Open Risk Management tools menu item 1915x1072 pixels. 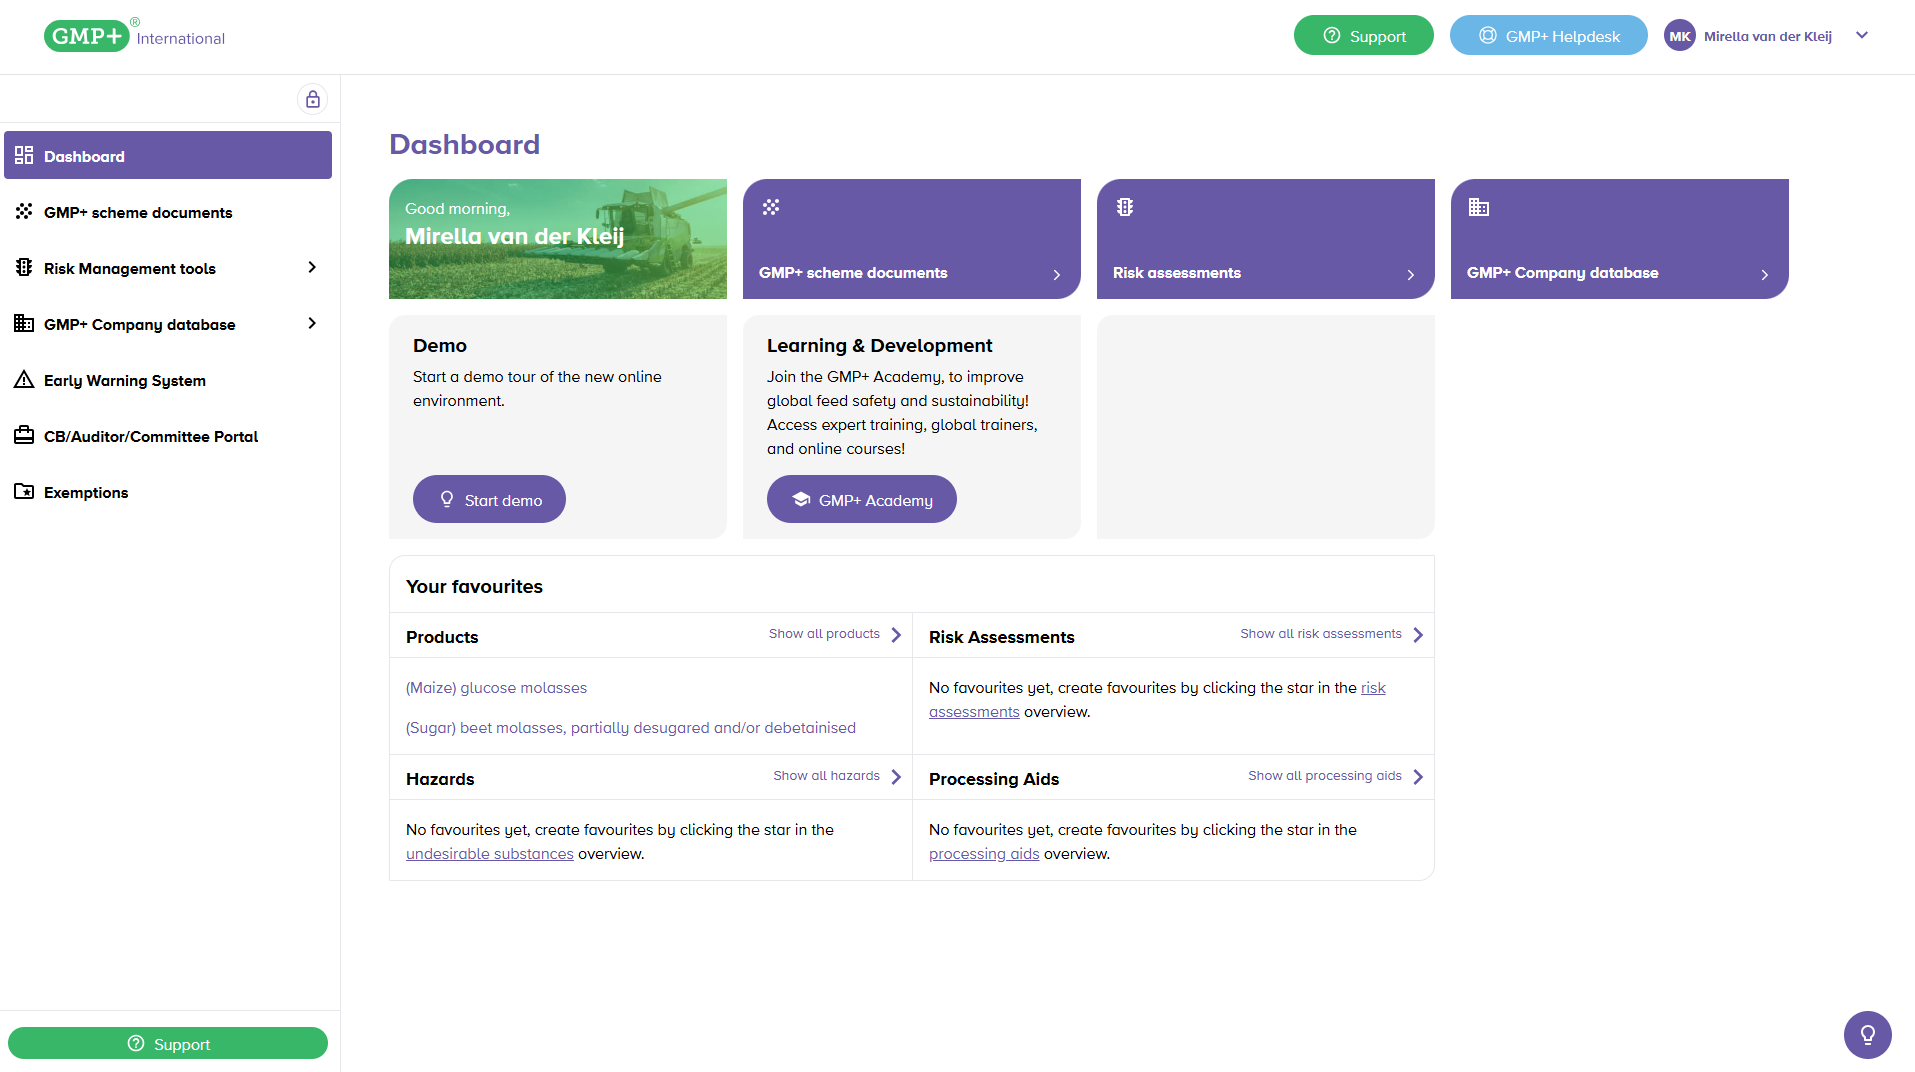pyautogui.click(x=168, y=267)
